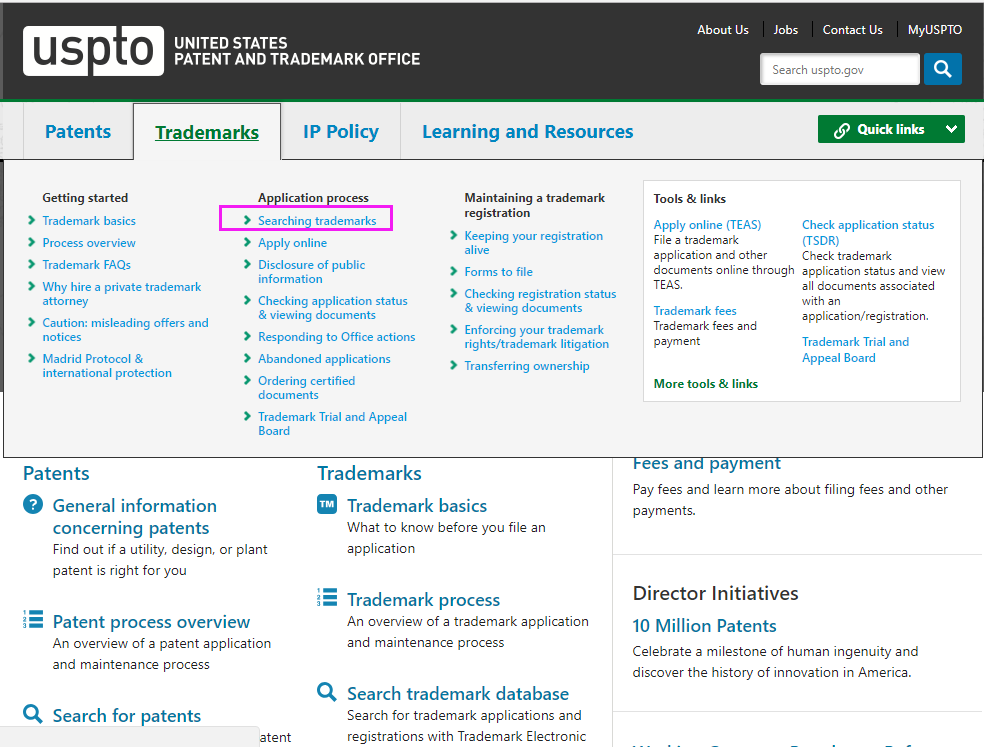The width and height of the screenshot is (984, 747).
Task: Click into the Search uspto.gov field
Action: tap(838, 70)
